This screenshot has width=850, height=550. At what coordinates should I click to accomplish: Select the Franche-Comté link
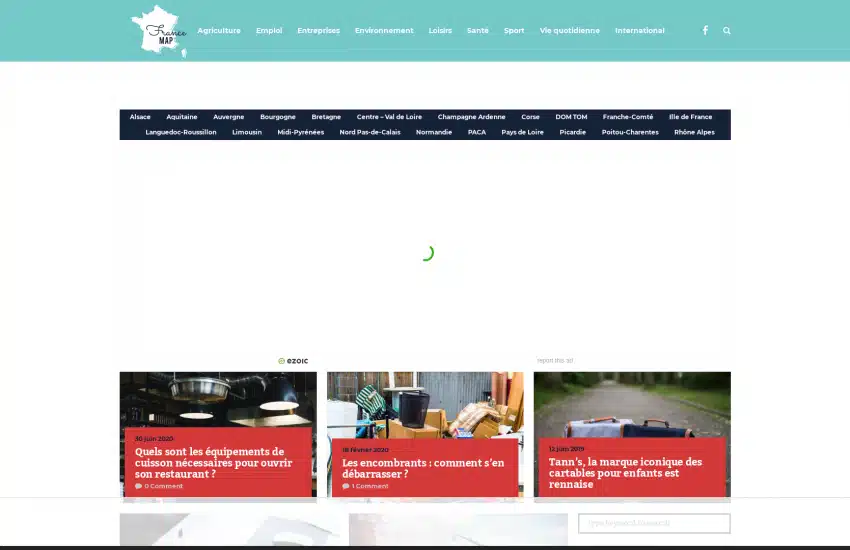[628, 117]
